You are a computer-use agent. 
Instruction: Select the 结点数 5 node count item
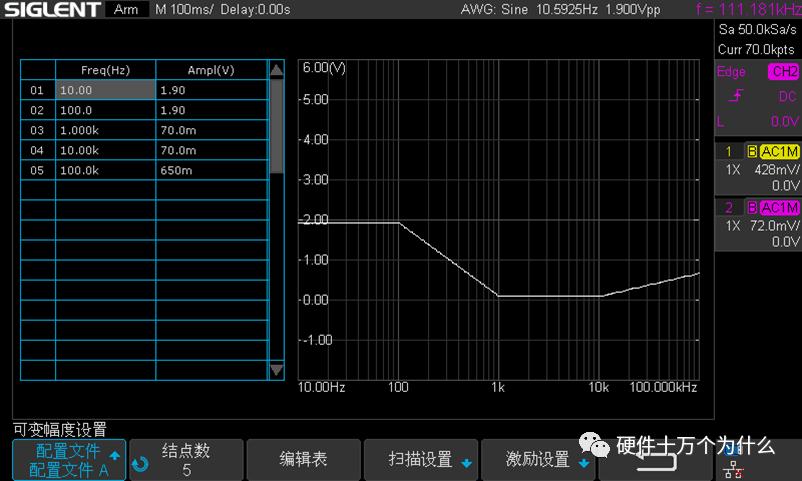click(x=186, y=460)
